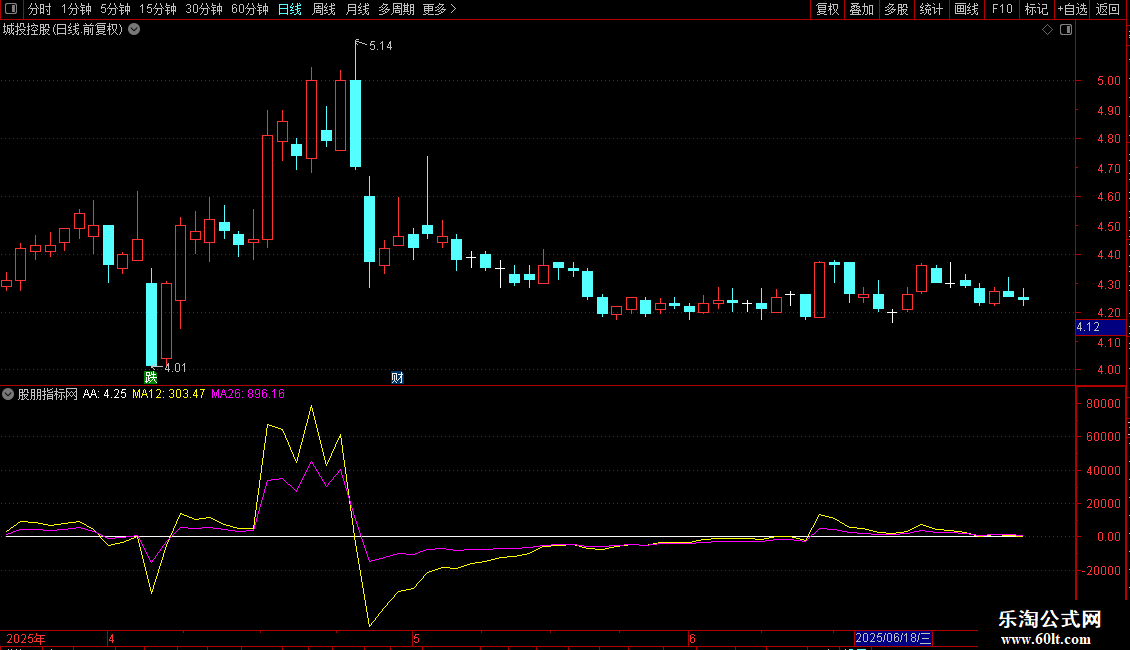This screenshot has height=650, width=1130.
Task: Switch to the 分时 intraday view
Action: [40, 9]
